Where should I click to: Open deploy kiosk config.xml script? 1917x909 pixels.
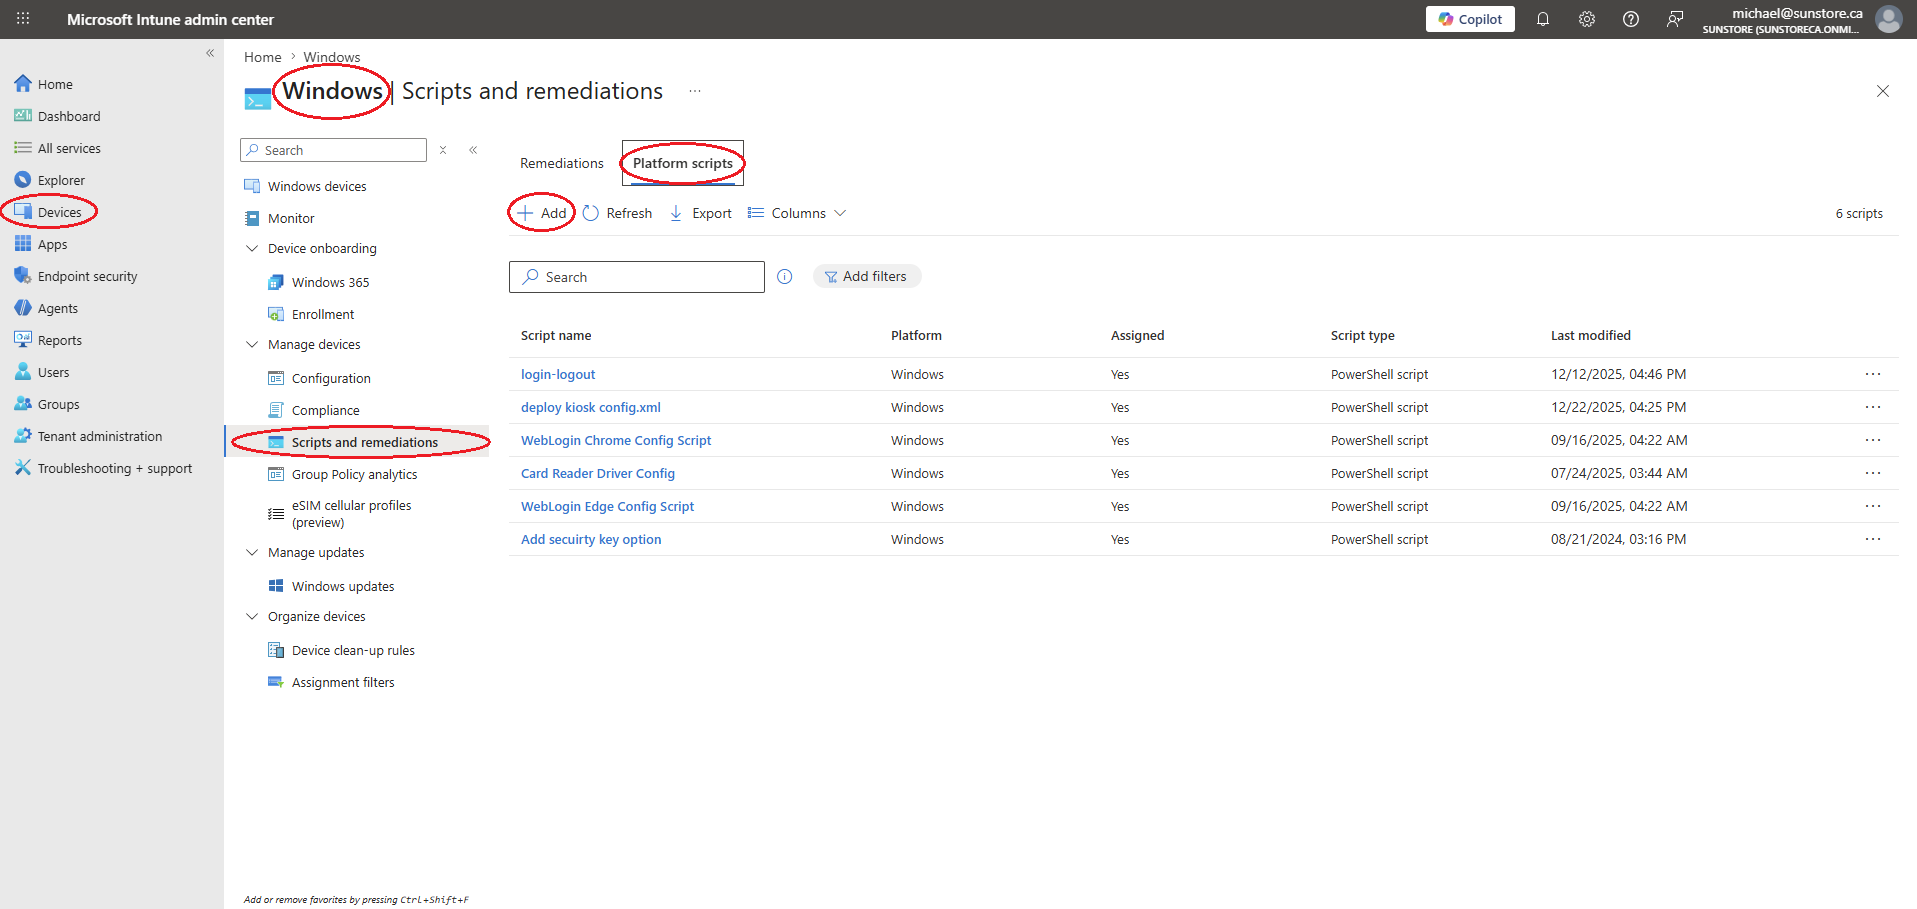pos(591,407)
